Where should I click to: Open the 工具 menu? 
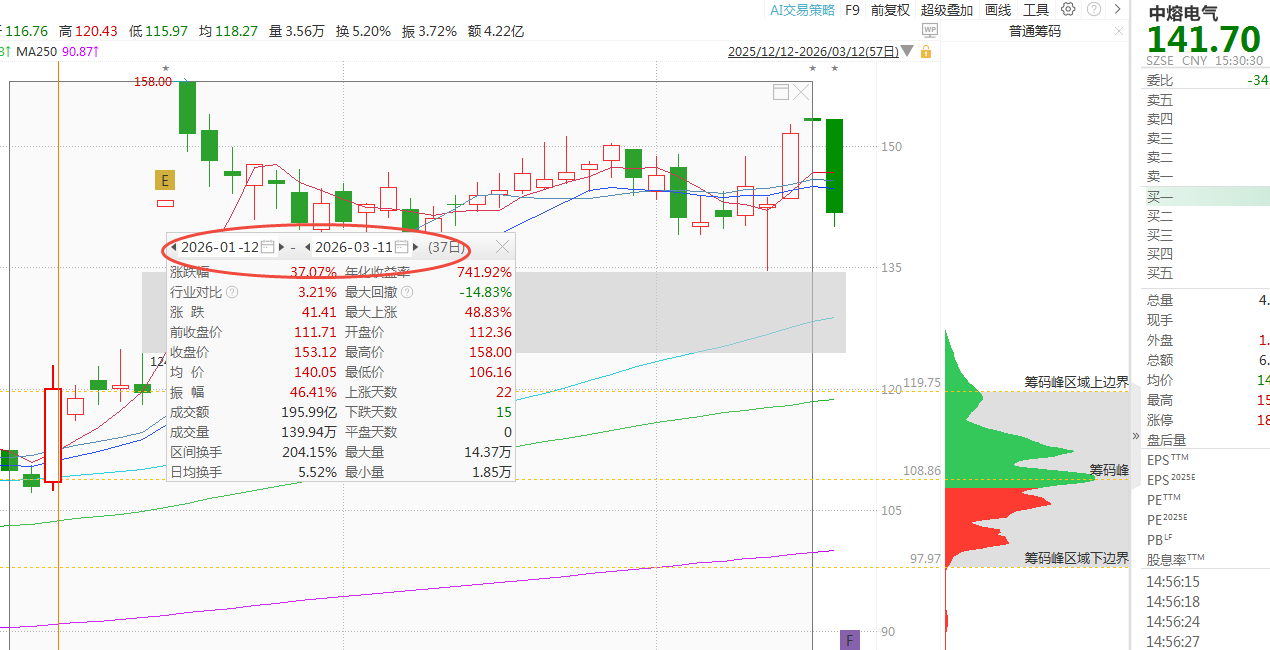[x=1036, y=10]
